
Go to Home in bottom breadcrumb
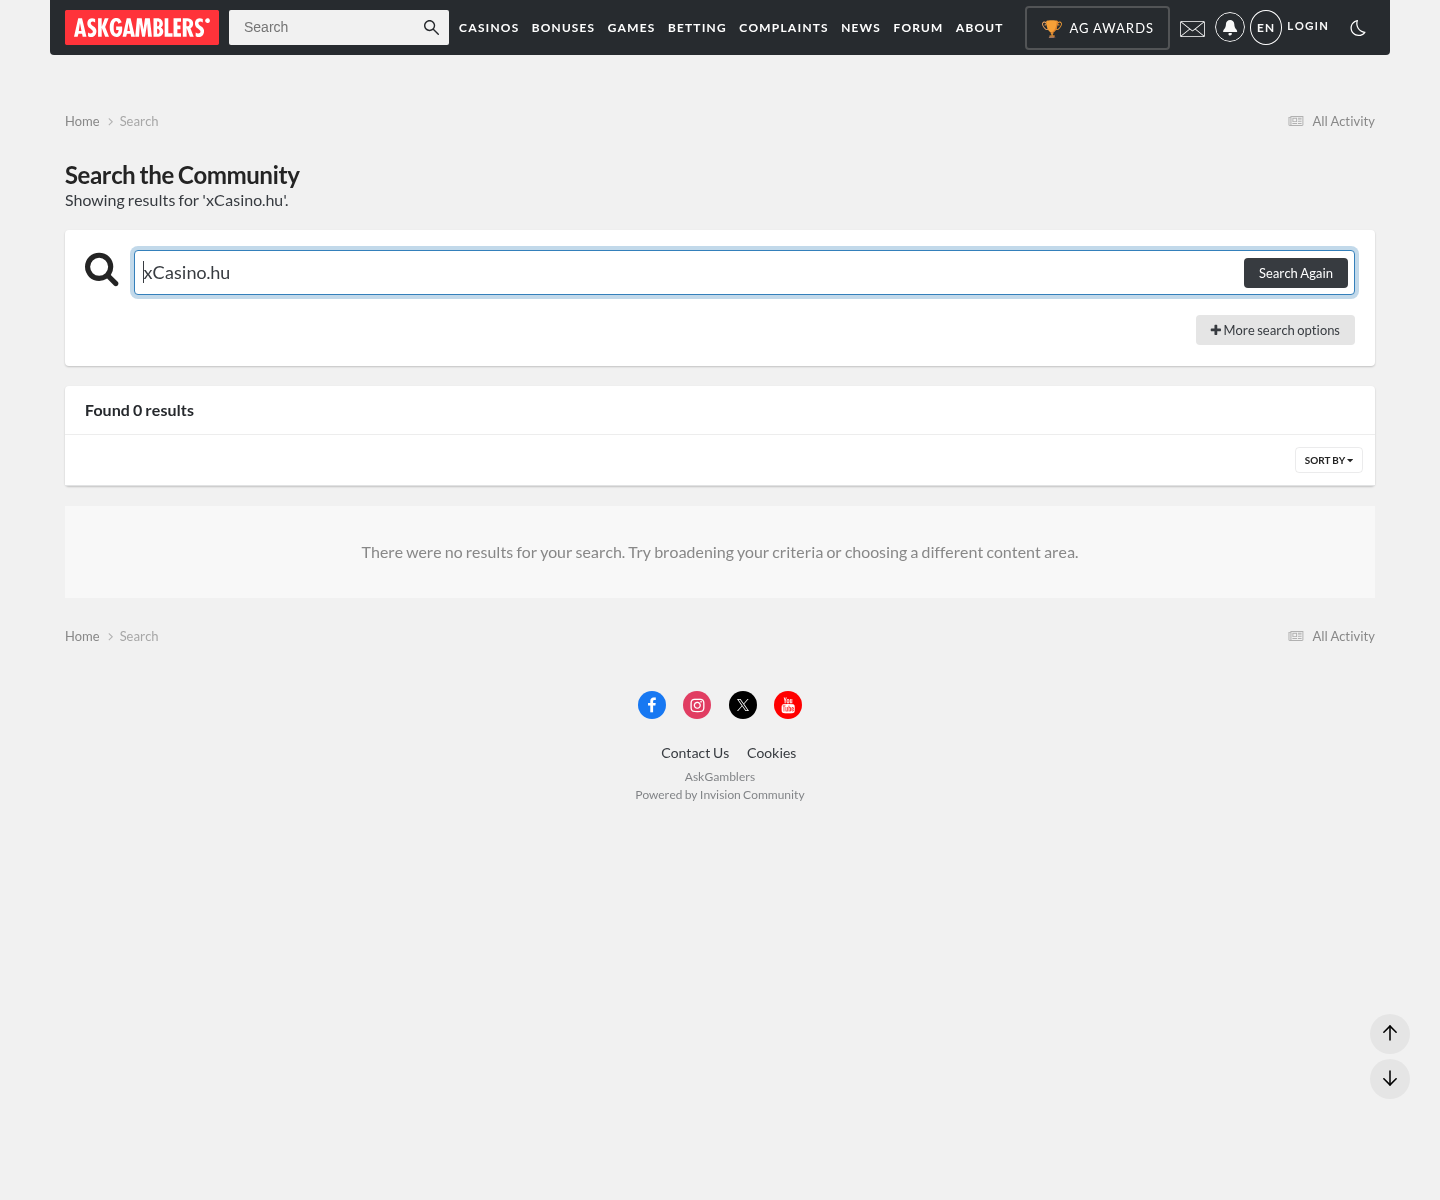(82, 636)
